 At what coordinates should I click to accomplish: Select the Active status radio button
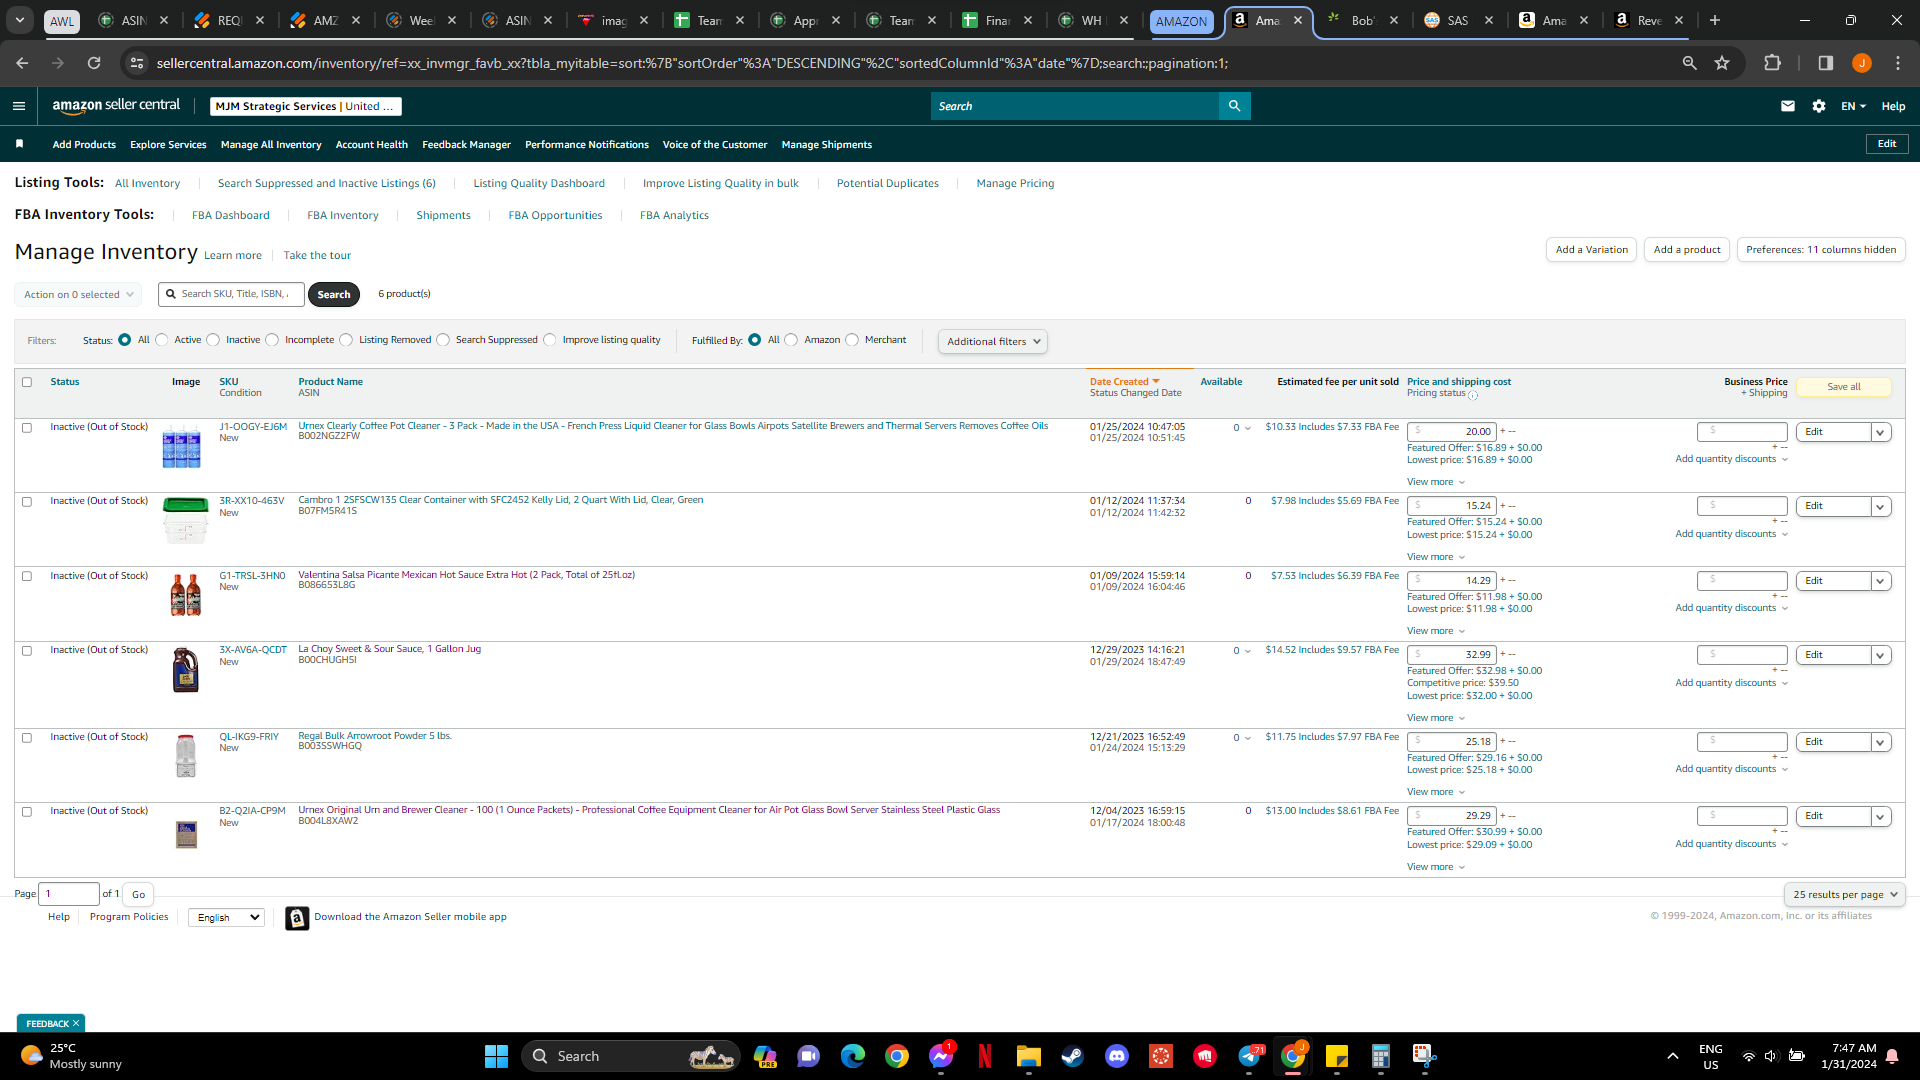(x=162, y=340)
